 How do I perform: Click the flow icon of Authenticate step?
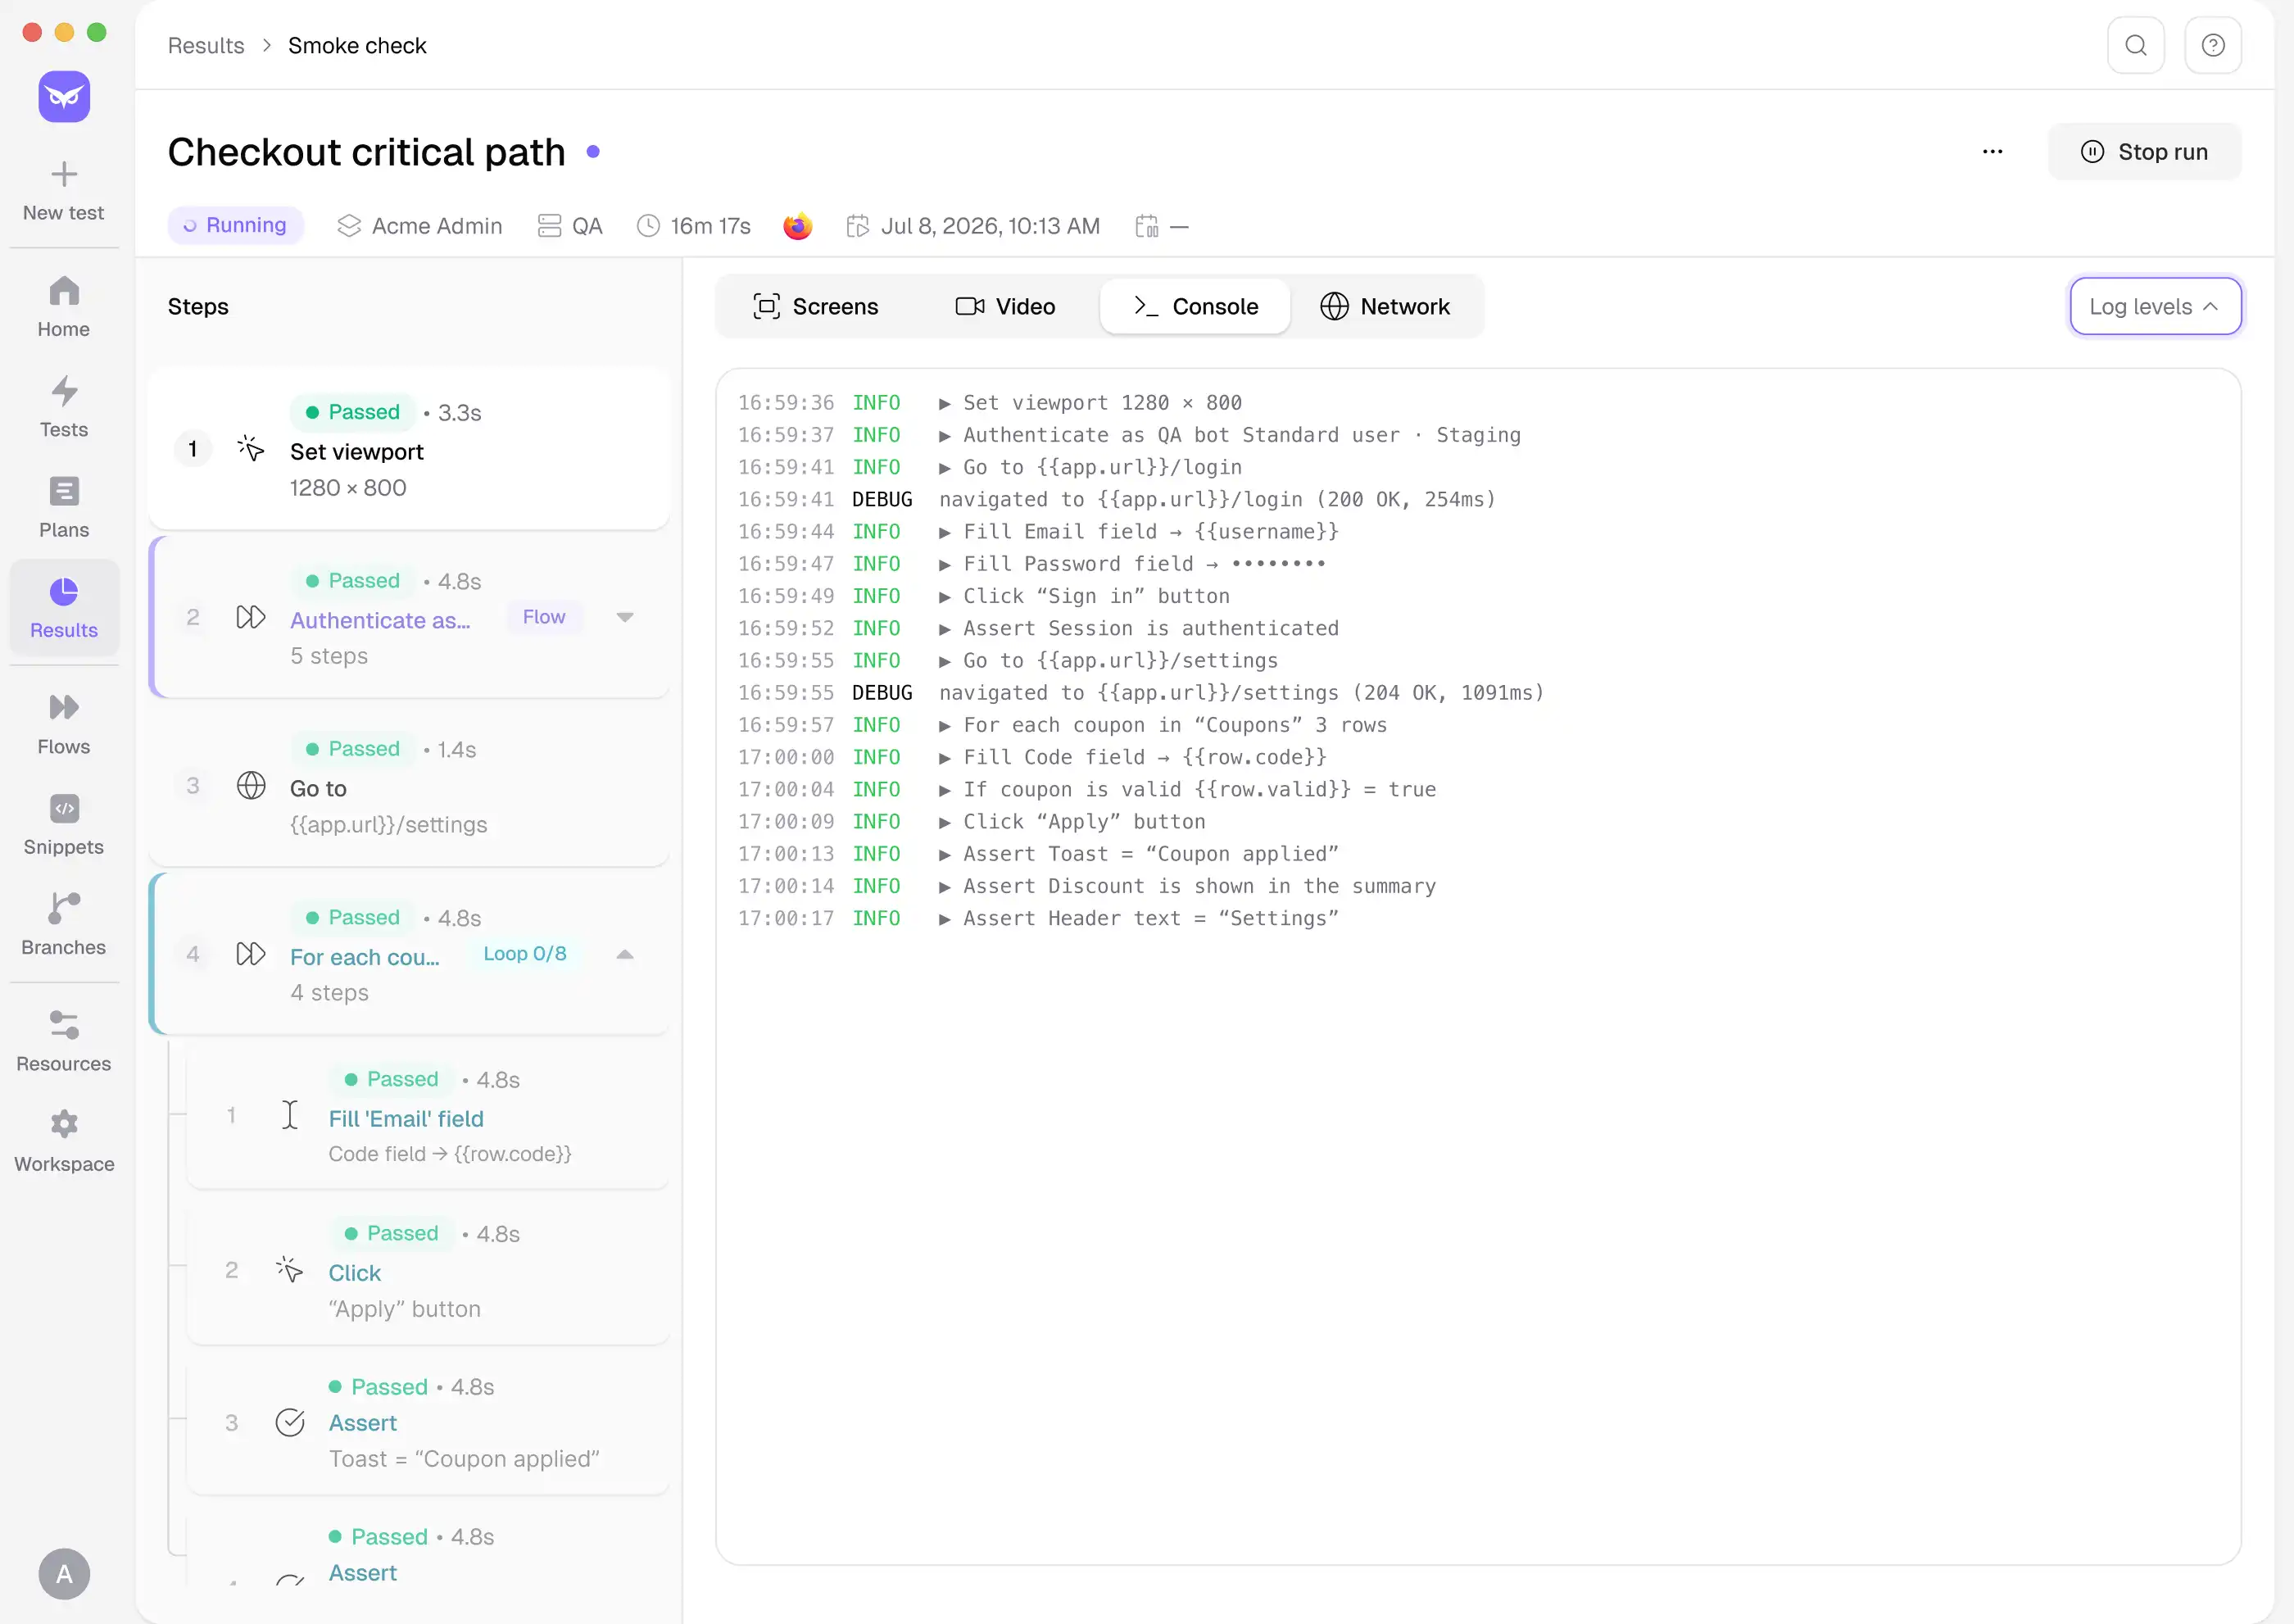[x=251, y=617]
